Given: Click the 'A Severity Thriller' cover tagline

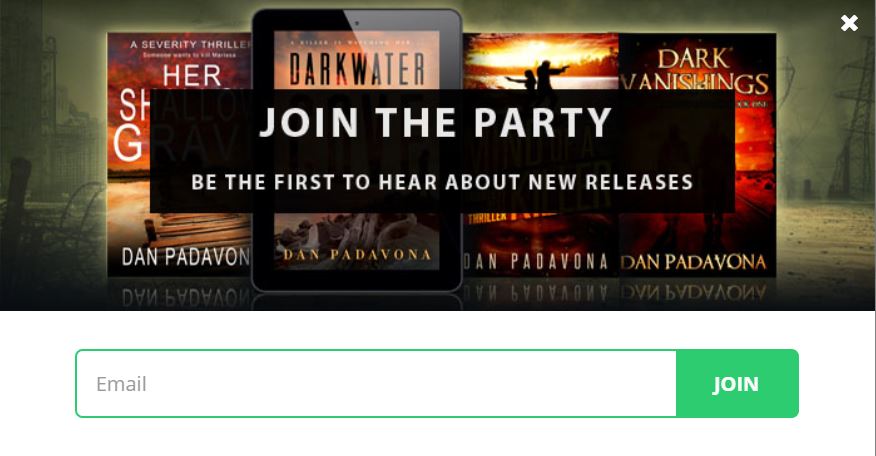Looking at the screenshot, I should pyautogui.click(x=191, y=44).
